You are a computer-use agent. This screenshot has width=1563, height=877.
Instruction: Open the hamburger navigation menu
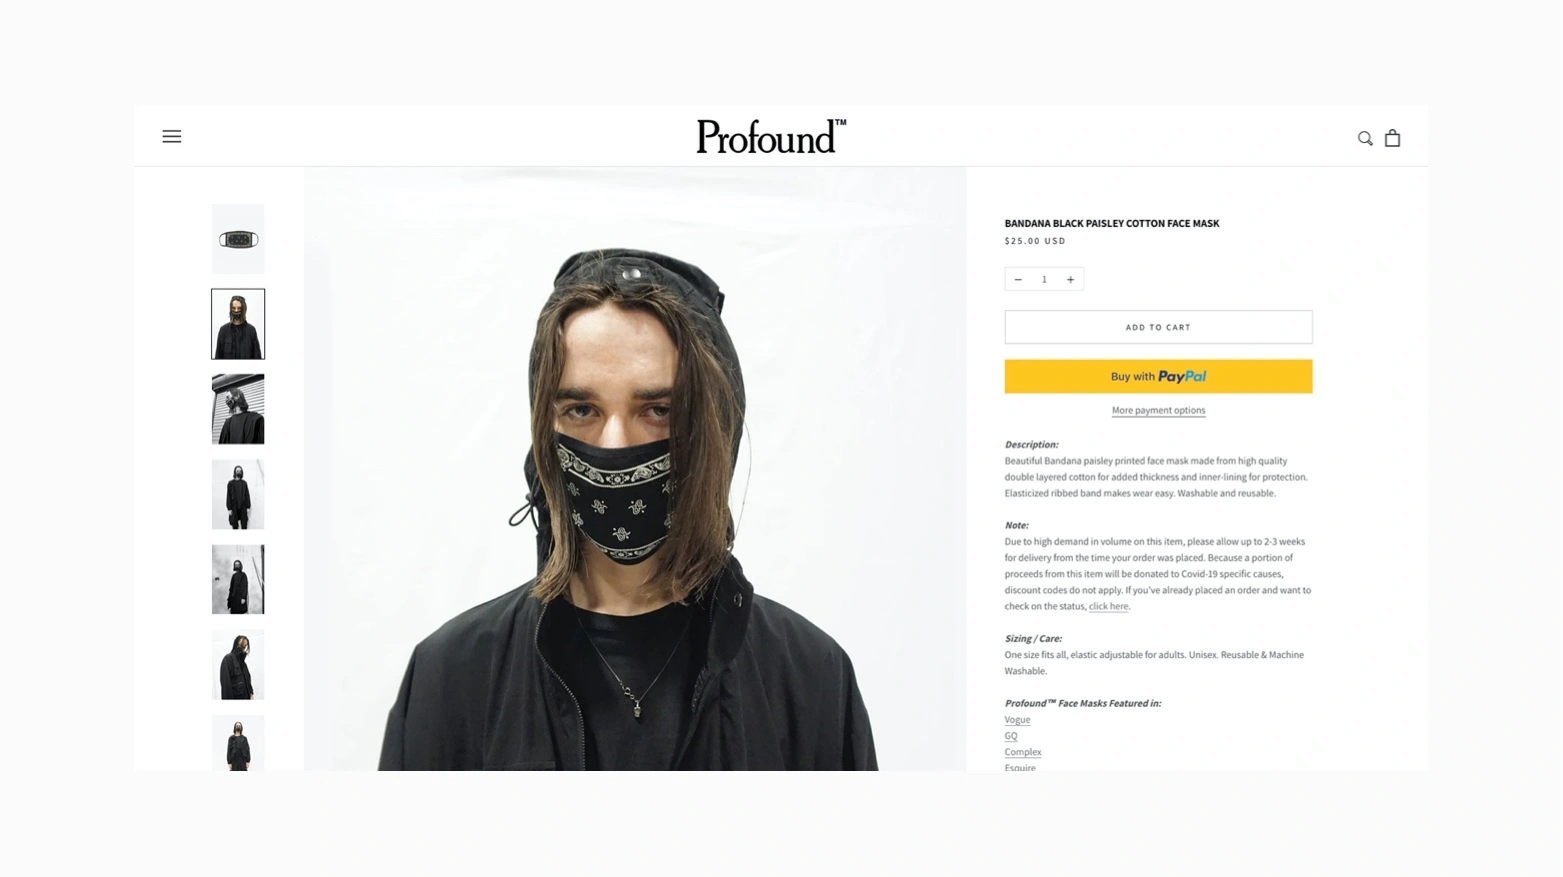(x=172, y=136)
